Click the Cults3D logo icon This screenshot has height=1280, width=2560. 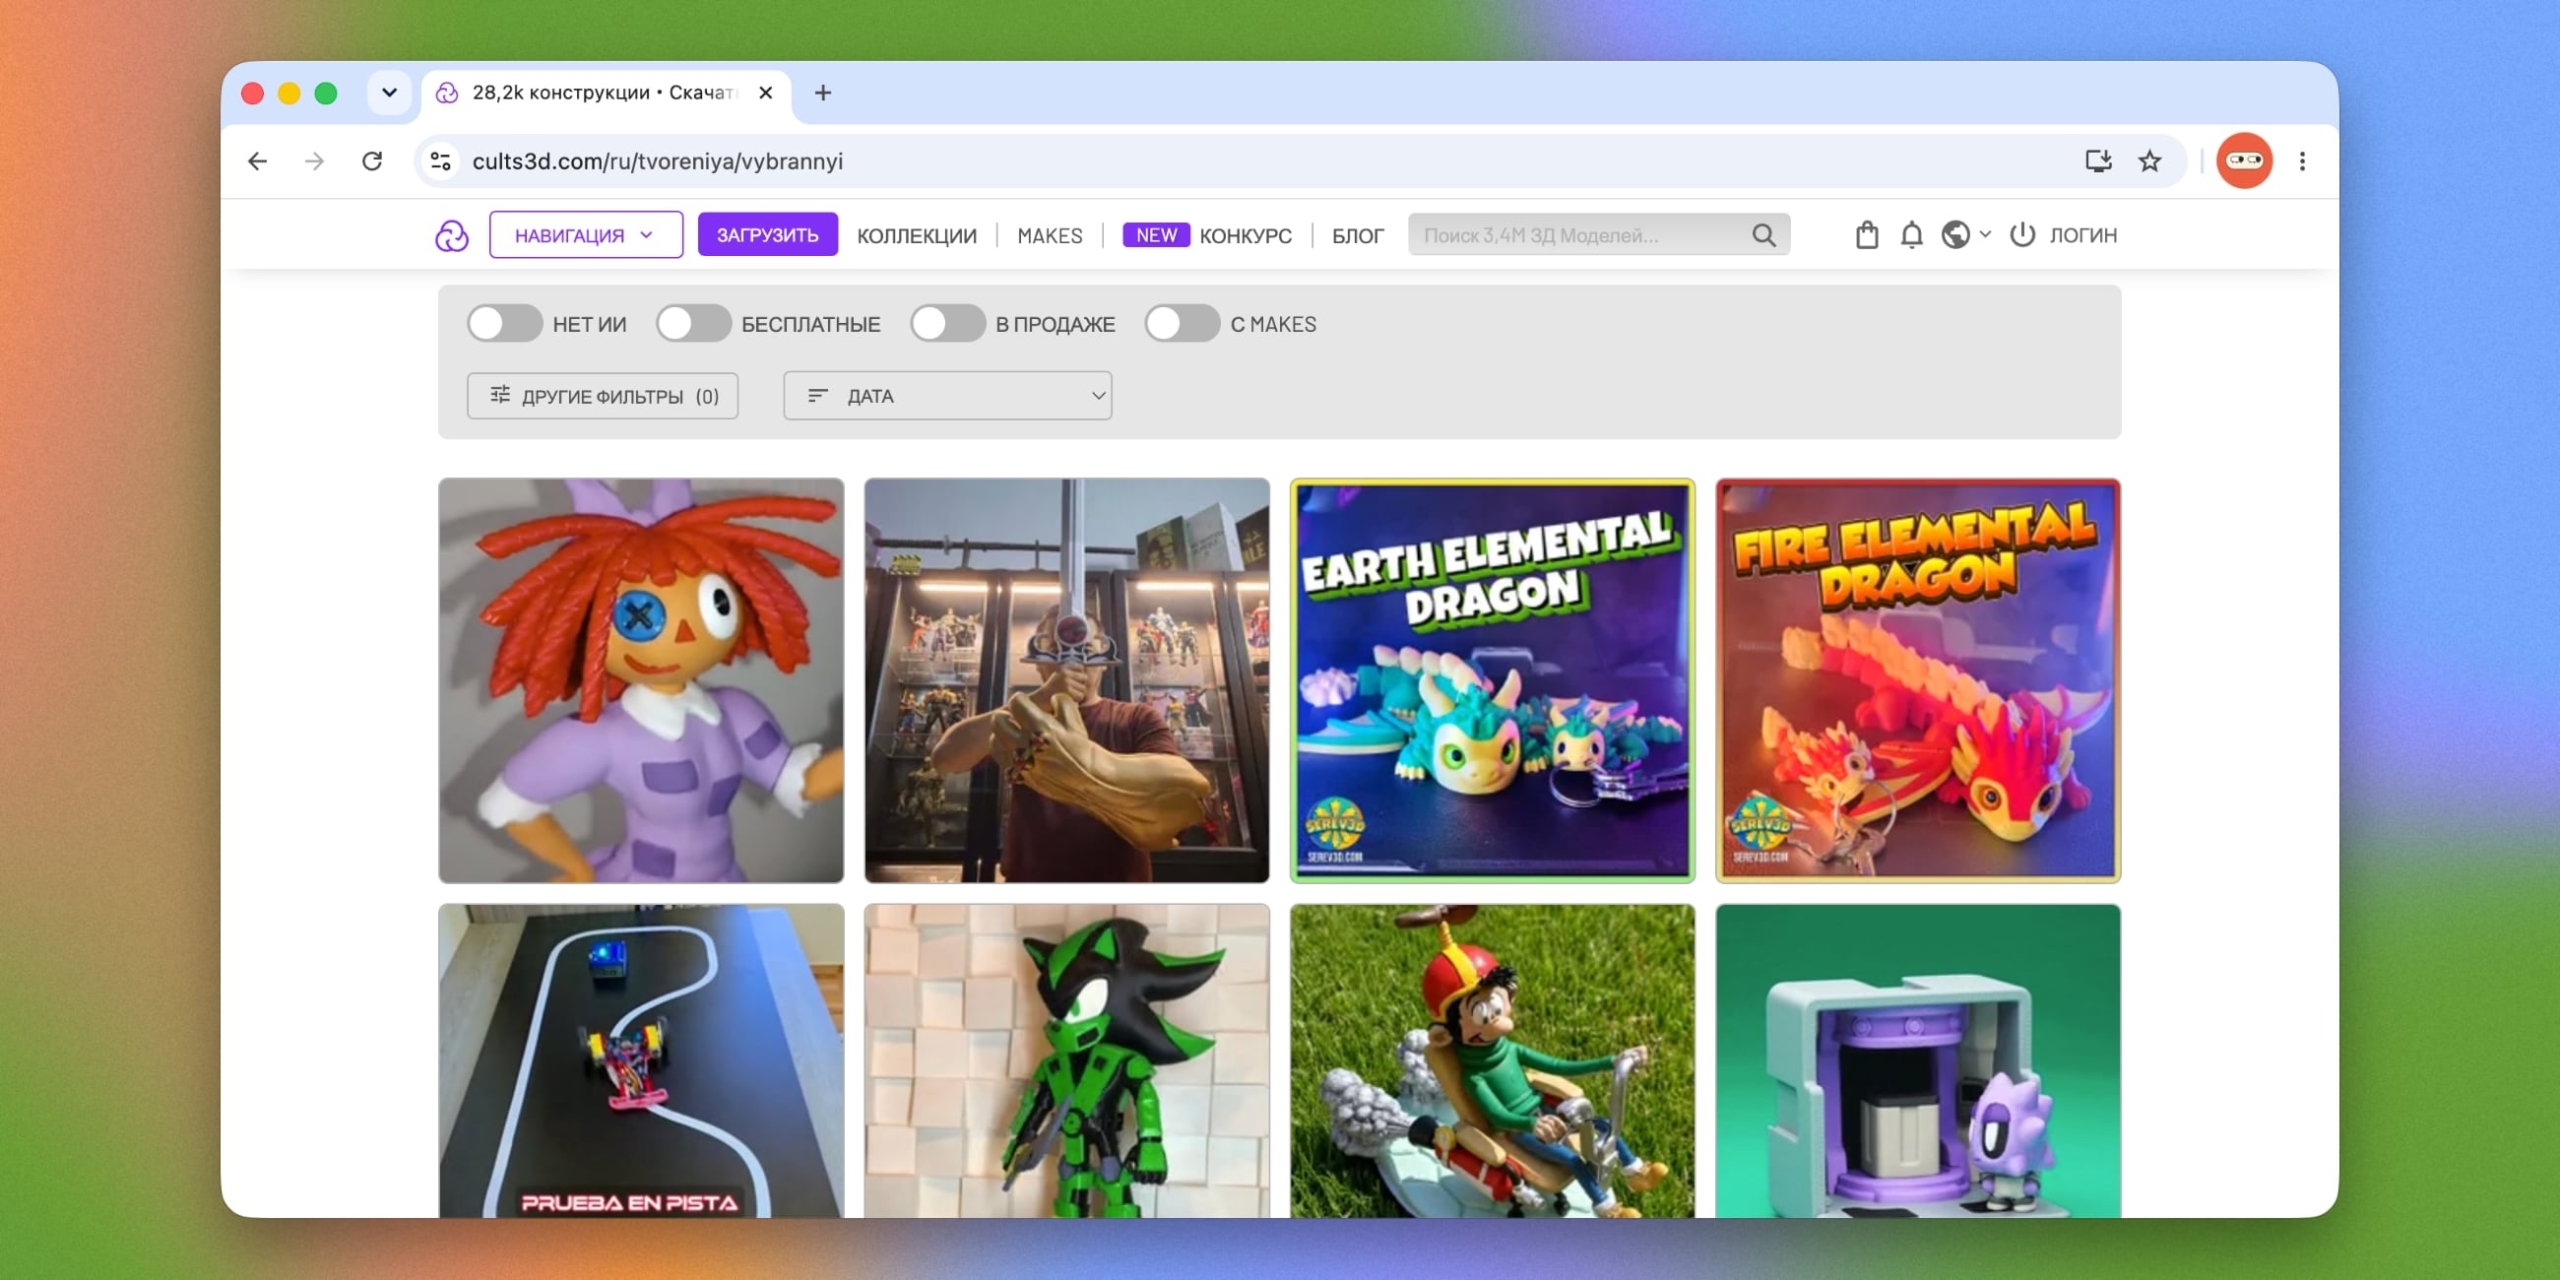(452, 236)
